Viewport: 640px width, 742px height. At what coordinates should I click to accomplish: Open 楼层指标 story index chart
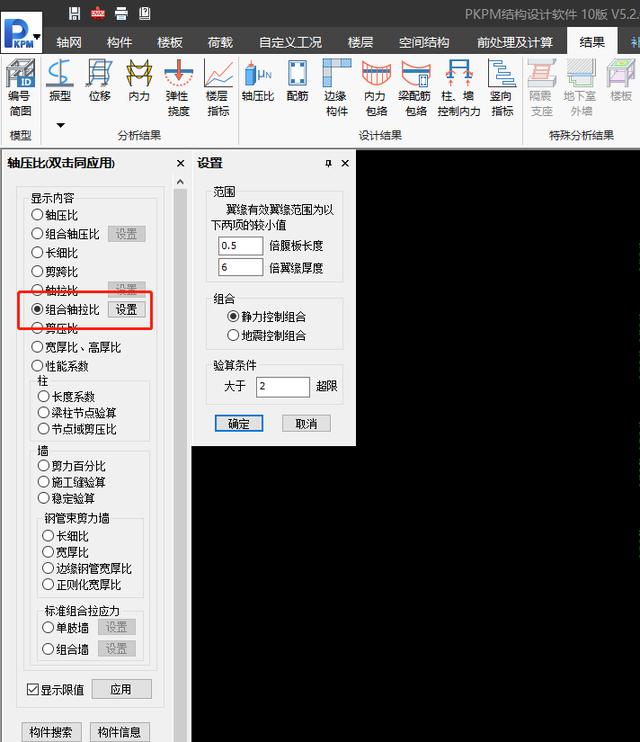pos(218,88)
